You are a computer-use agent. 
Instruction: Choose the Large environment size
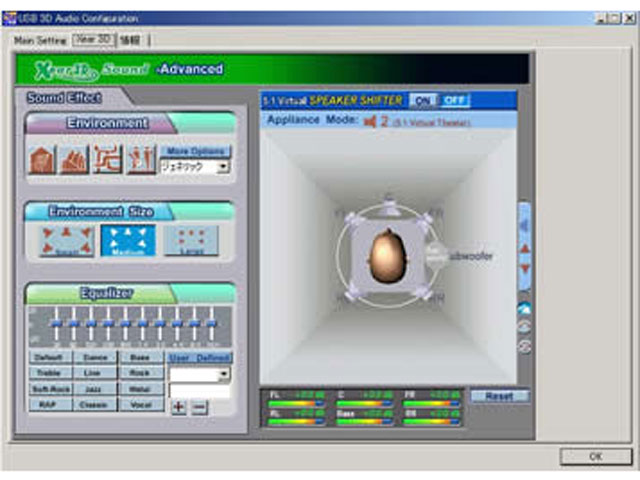coord(191,241)
